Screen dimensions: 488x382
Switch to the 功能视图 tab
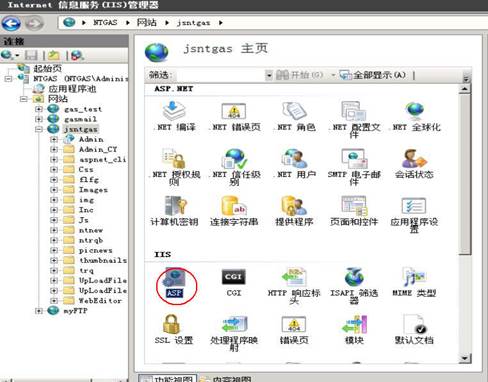(x=168, y=378)
